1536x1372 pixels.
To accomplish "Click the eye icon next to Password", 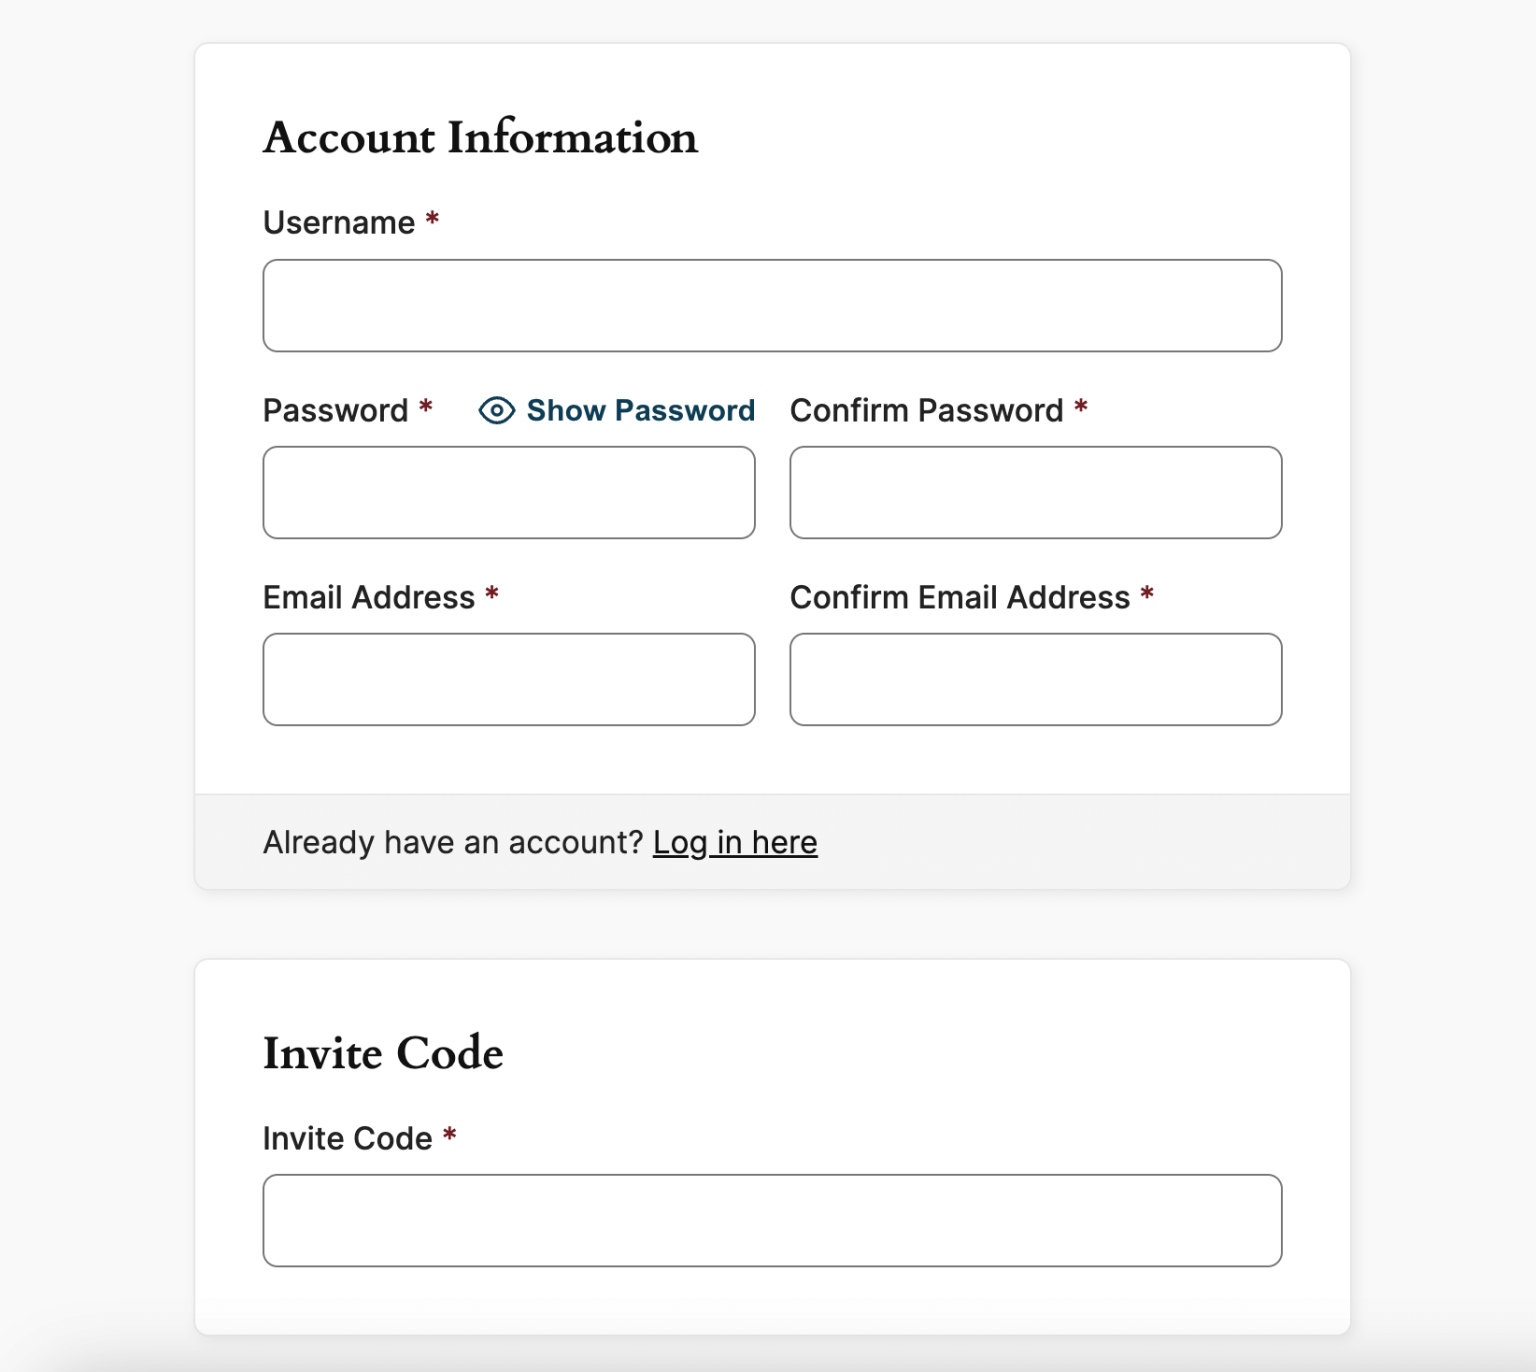I will (x=497, y=410).
